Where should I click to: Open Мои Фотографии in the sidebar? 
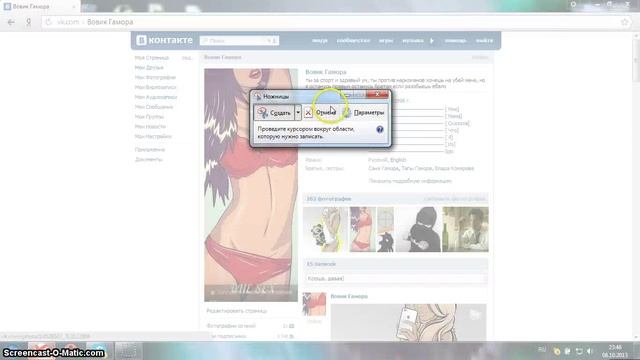click(x=155, y=78)
